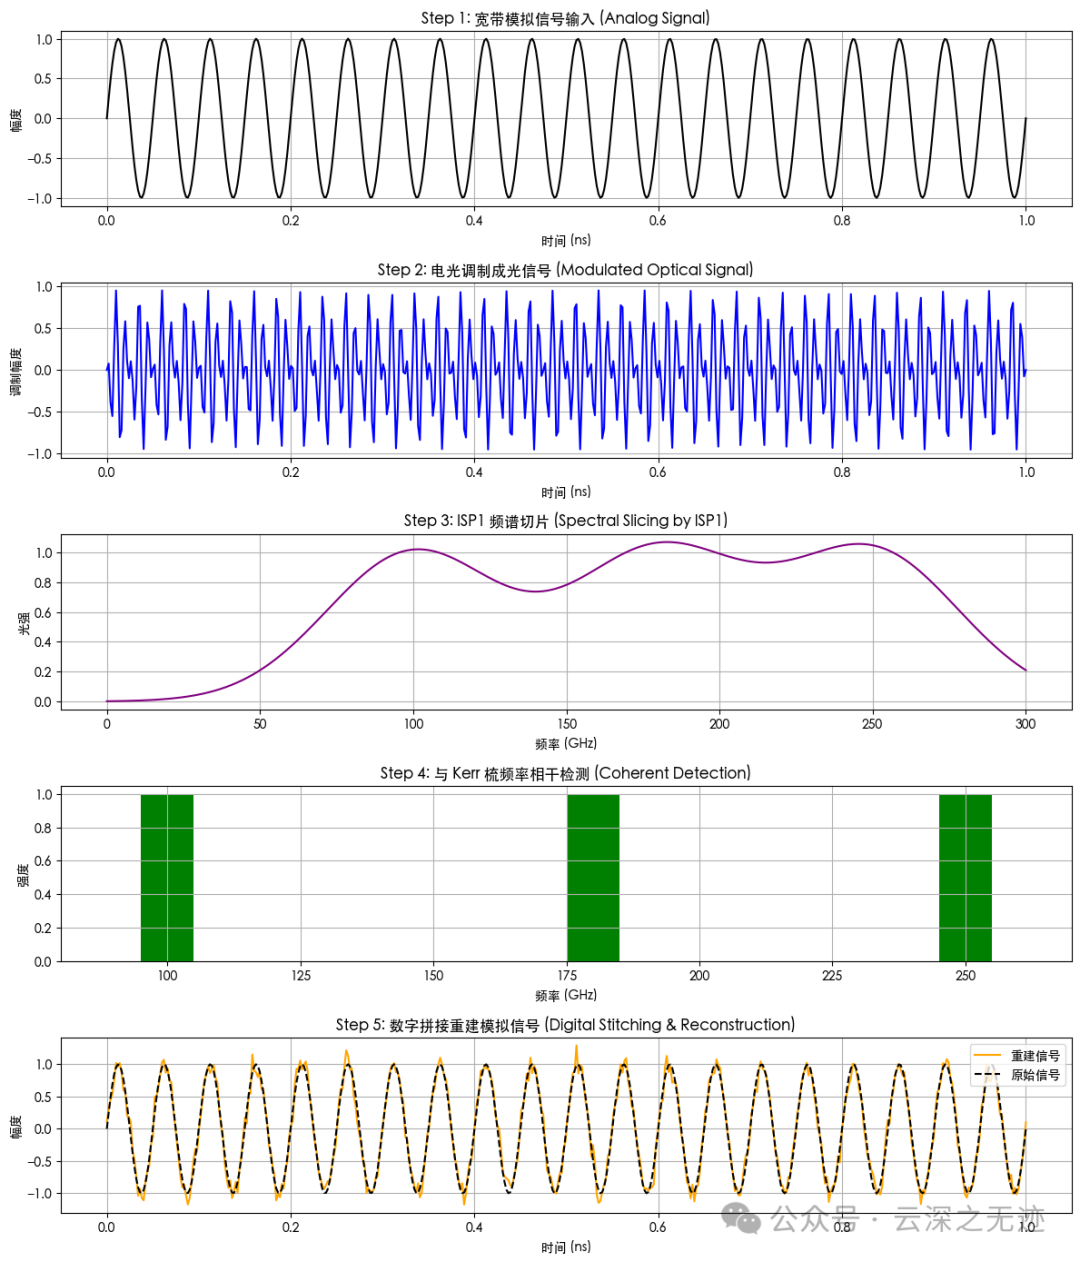The image size is (1080, 1262).
Task: Click the orange line sample in the legend
Action: pyautogui.click(x=987, y=1056)
